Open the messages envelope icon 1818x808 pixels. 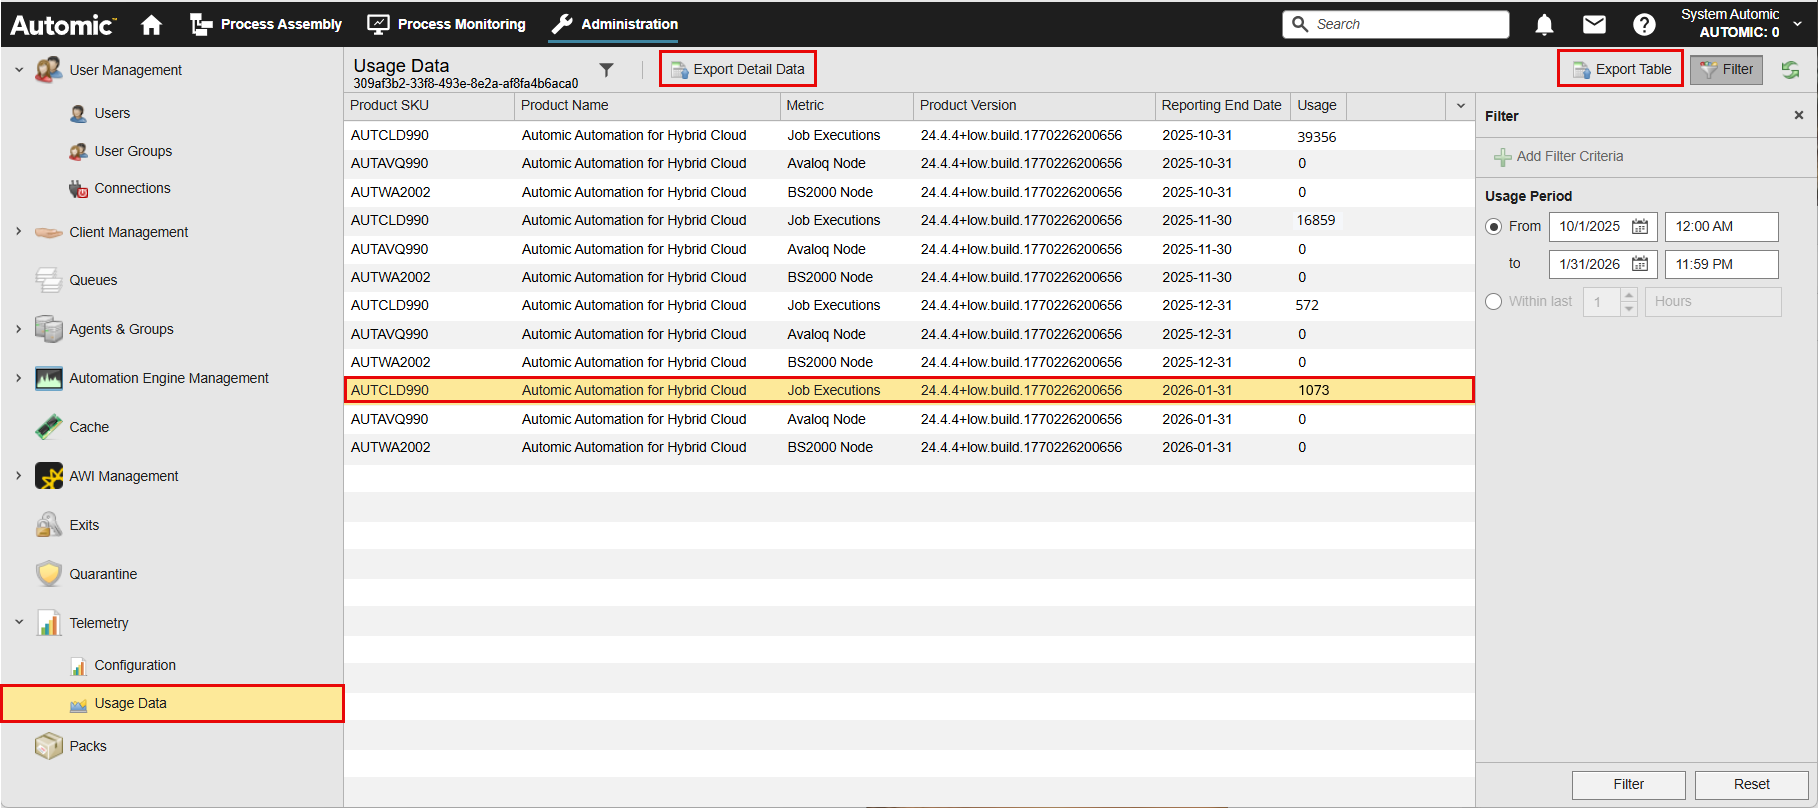tap(1594, 25)
